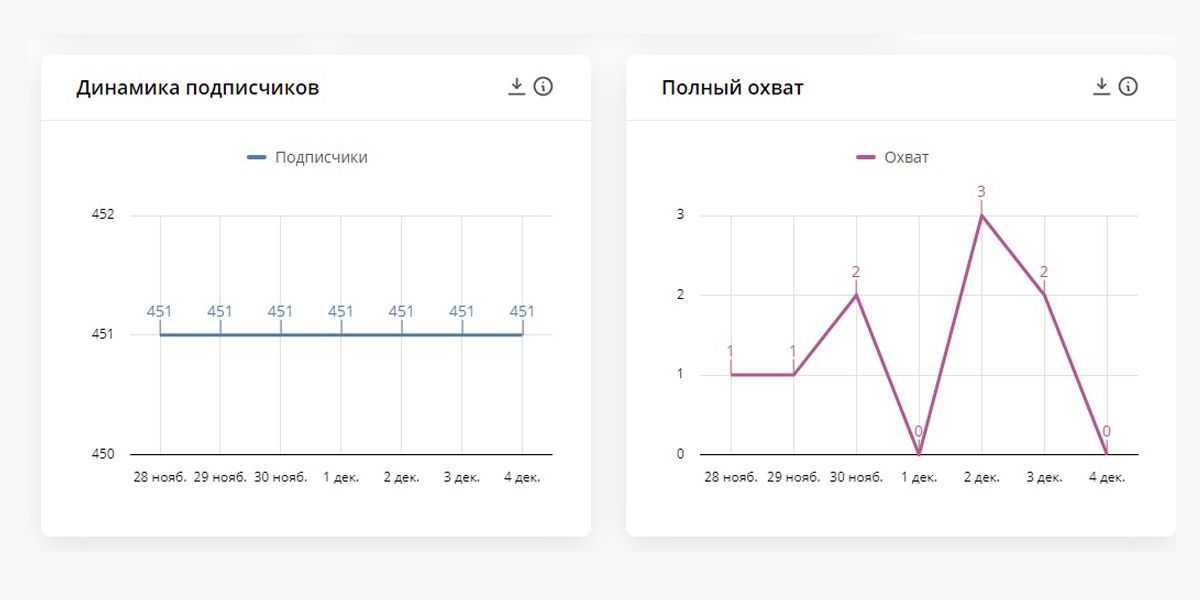Click 29 нояб. date label on reach chart
Image resolution: width=1200 pixels, height=600 pixels.
[x=793, y=477]
